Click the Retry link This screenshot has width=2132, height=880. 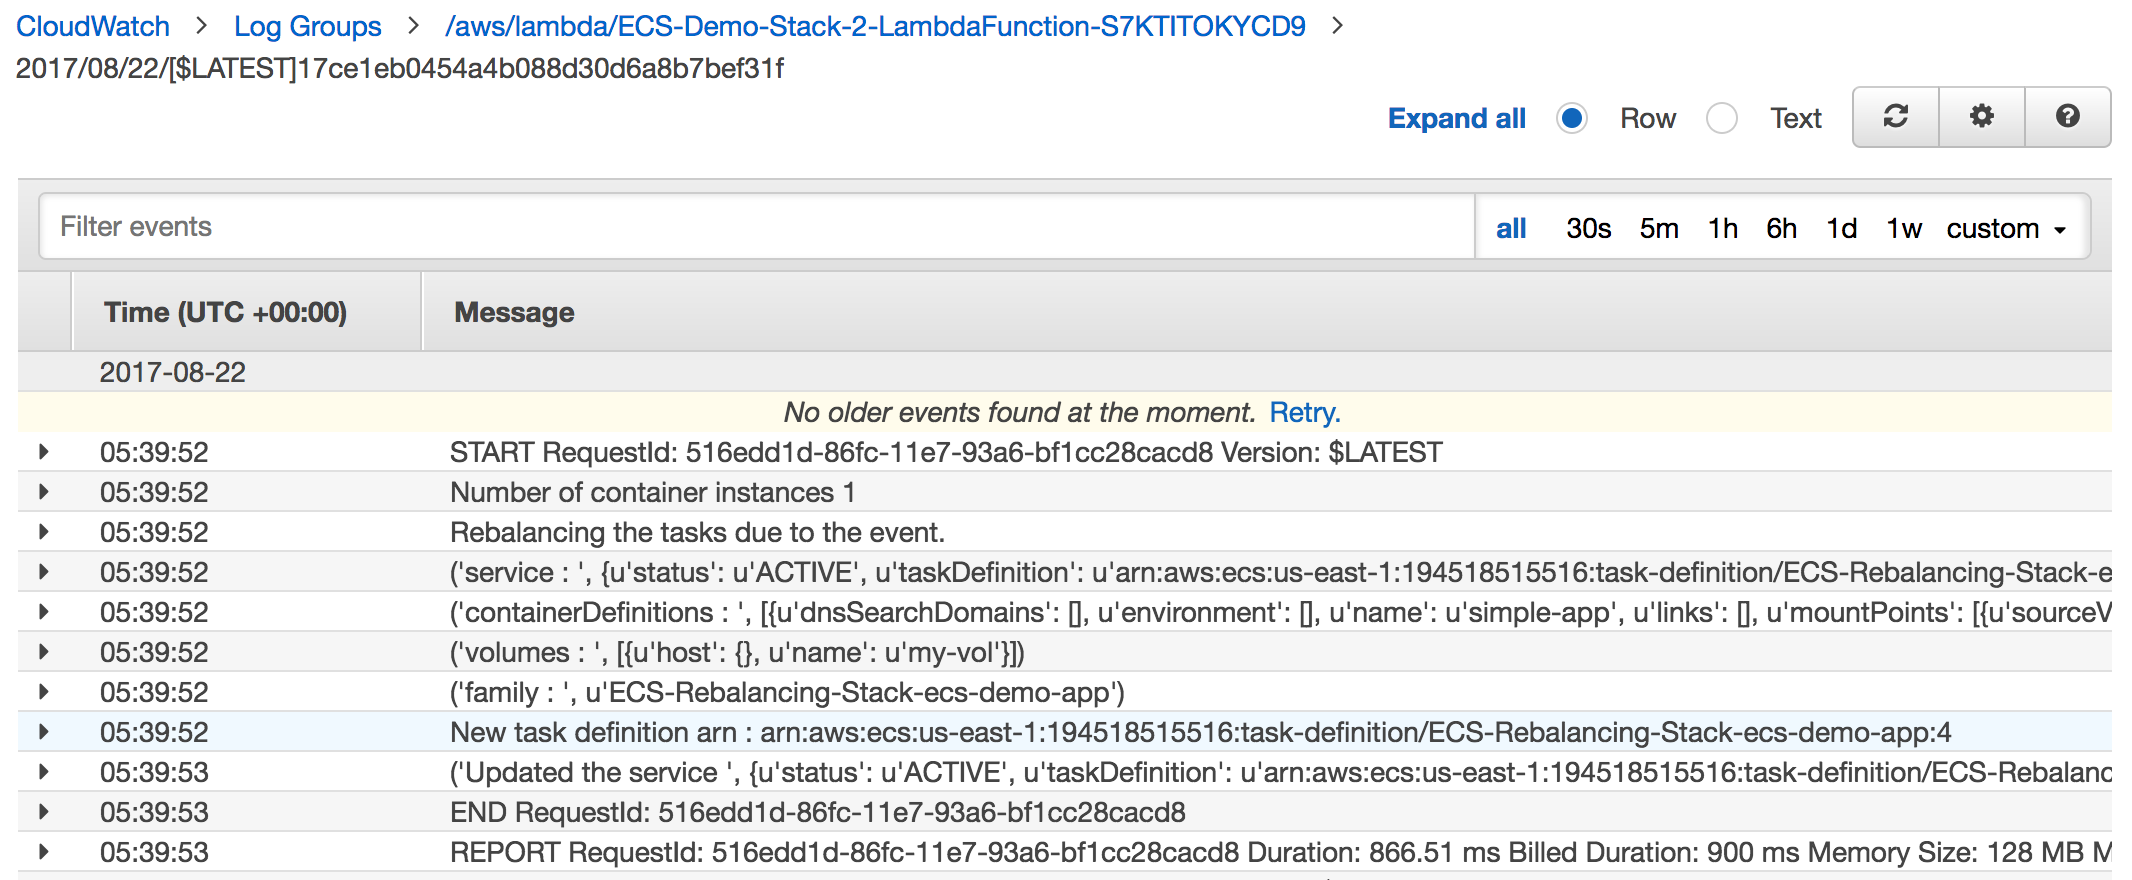point(1305,412)
